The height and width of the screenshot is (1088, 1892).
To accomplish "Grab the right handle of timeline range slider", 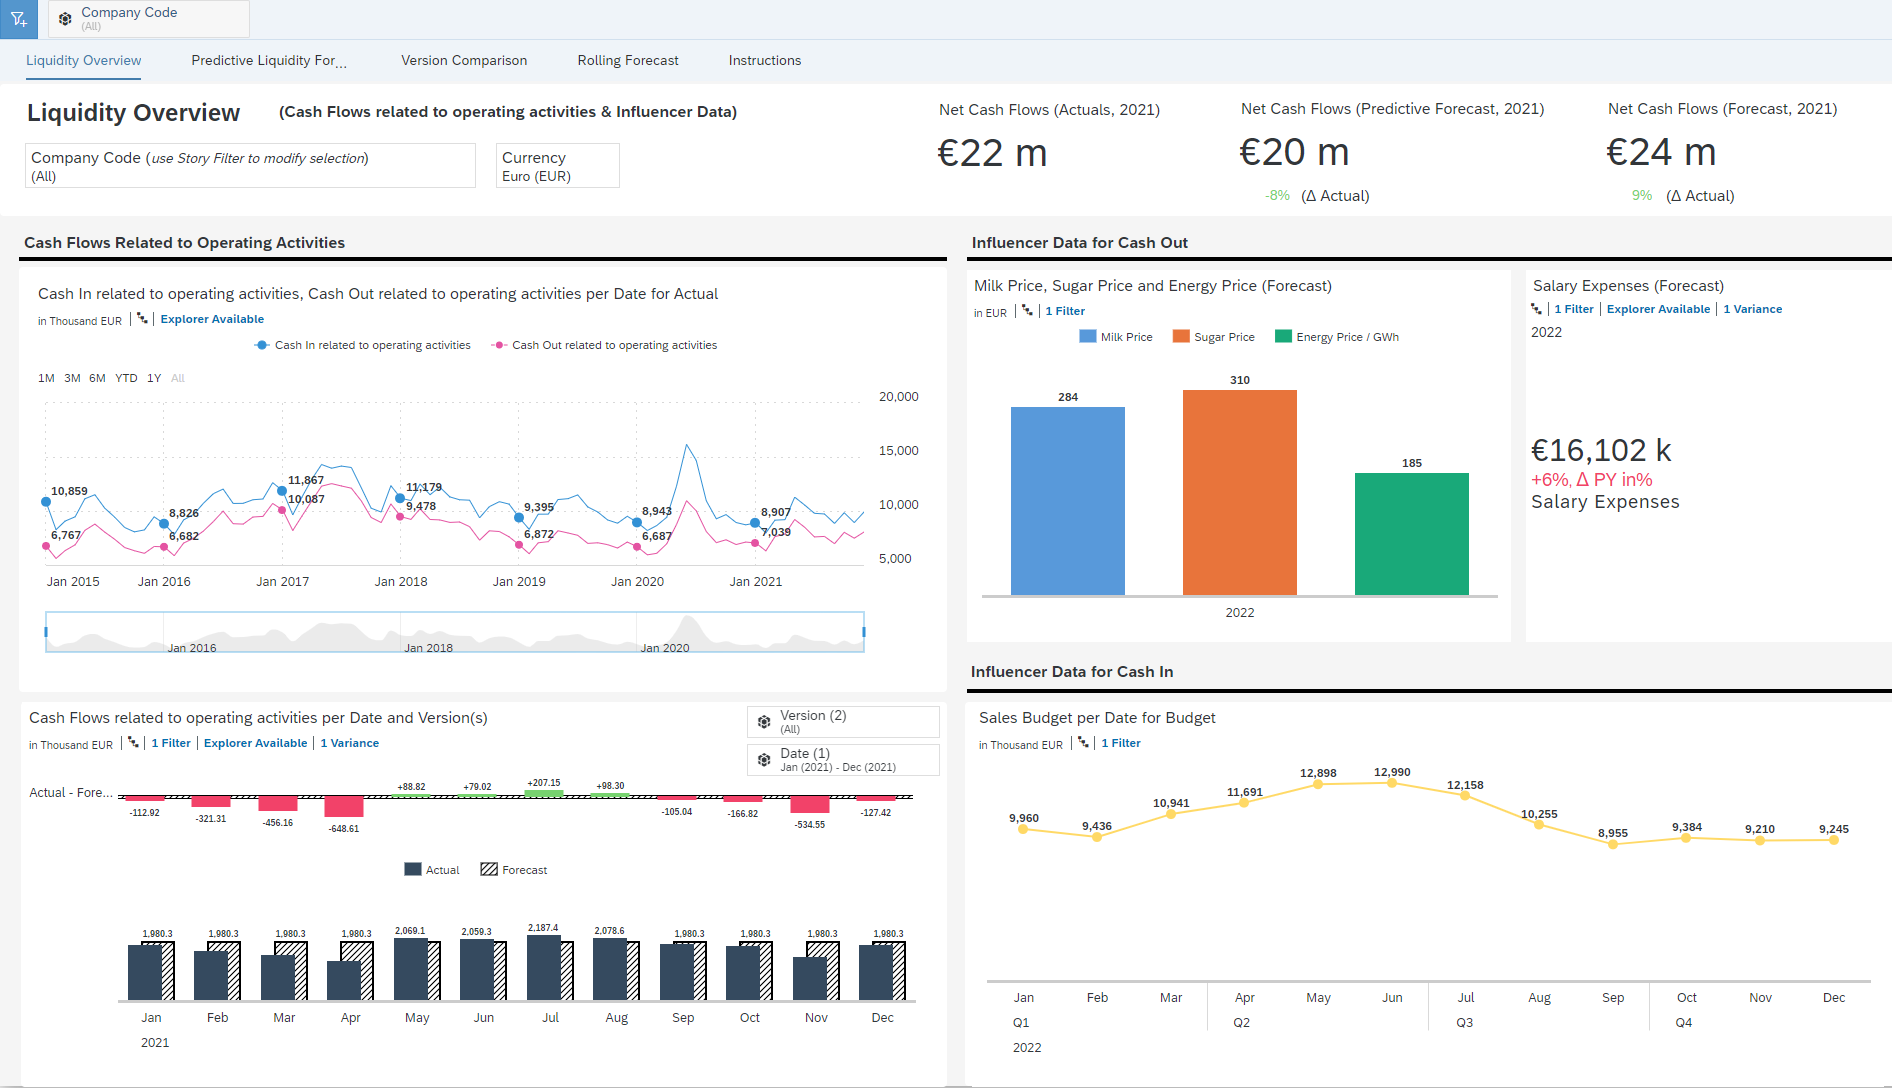I will [864, 632].
